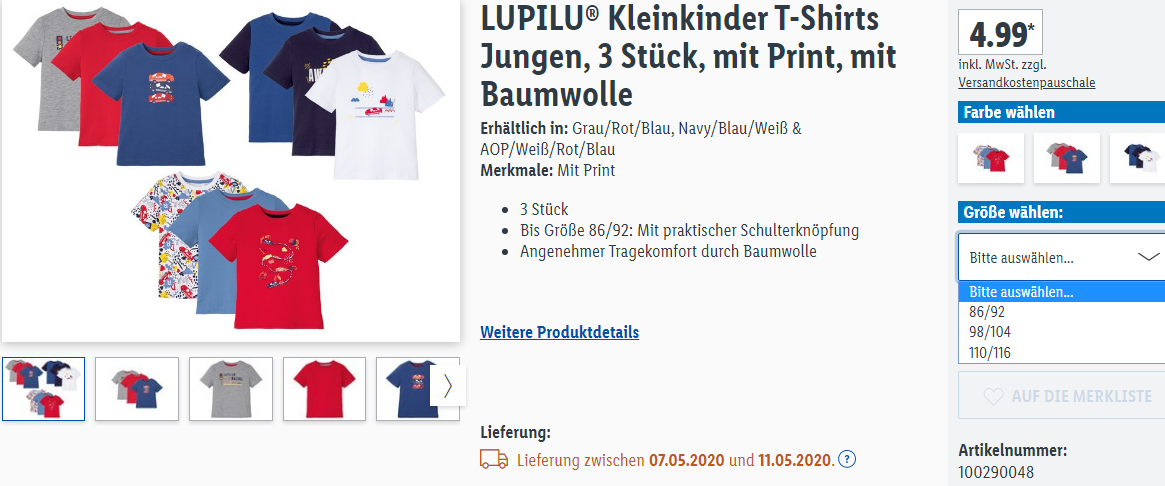Click the delivery info question mark icon
Image resolution: width=1165 pixels, height=486 pixels.
847,459
